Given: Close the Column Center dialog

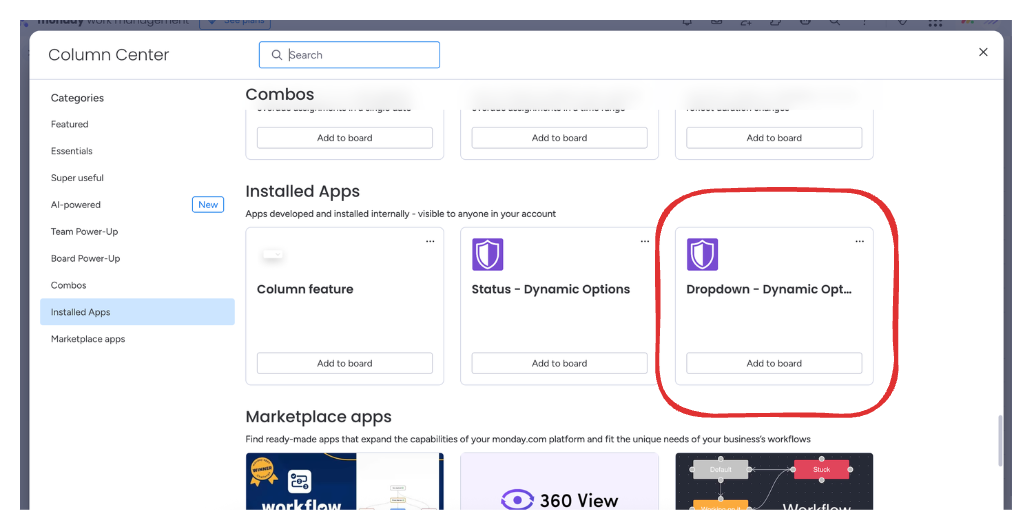Looking at the screenshot, I should pos(983,52).
